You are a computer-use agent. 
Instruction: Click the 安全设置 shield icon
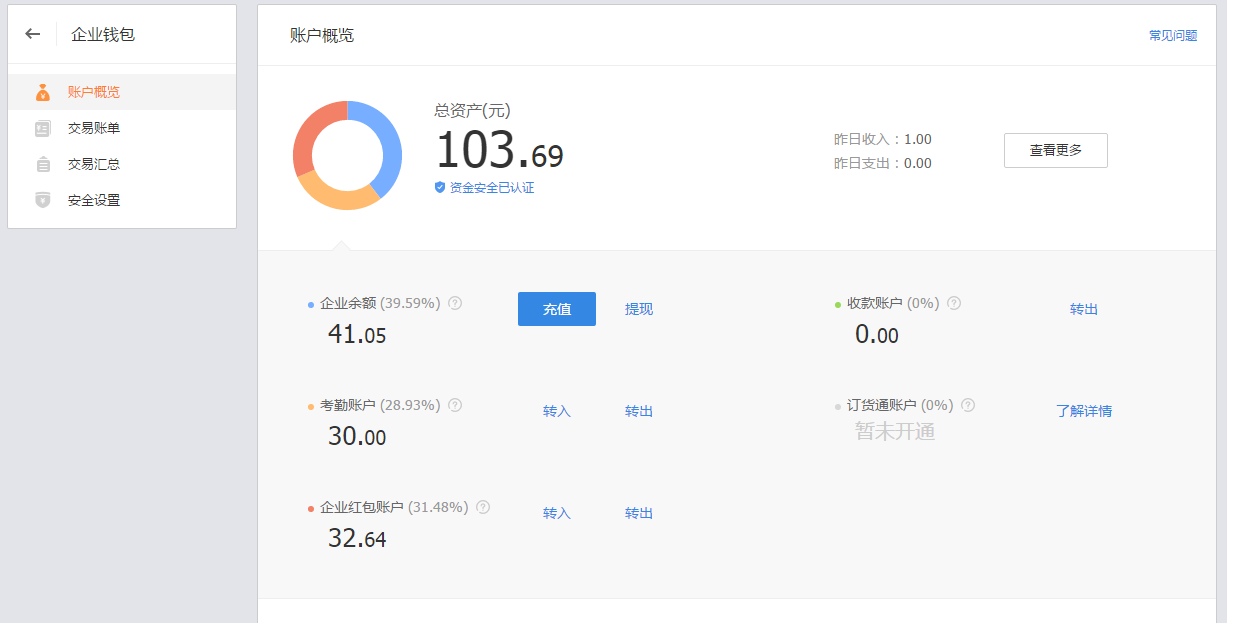pos(42,200)
